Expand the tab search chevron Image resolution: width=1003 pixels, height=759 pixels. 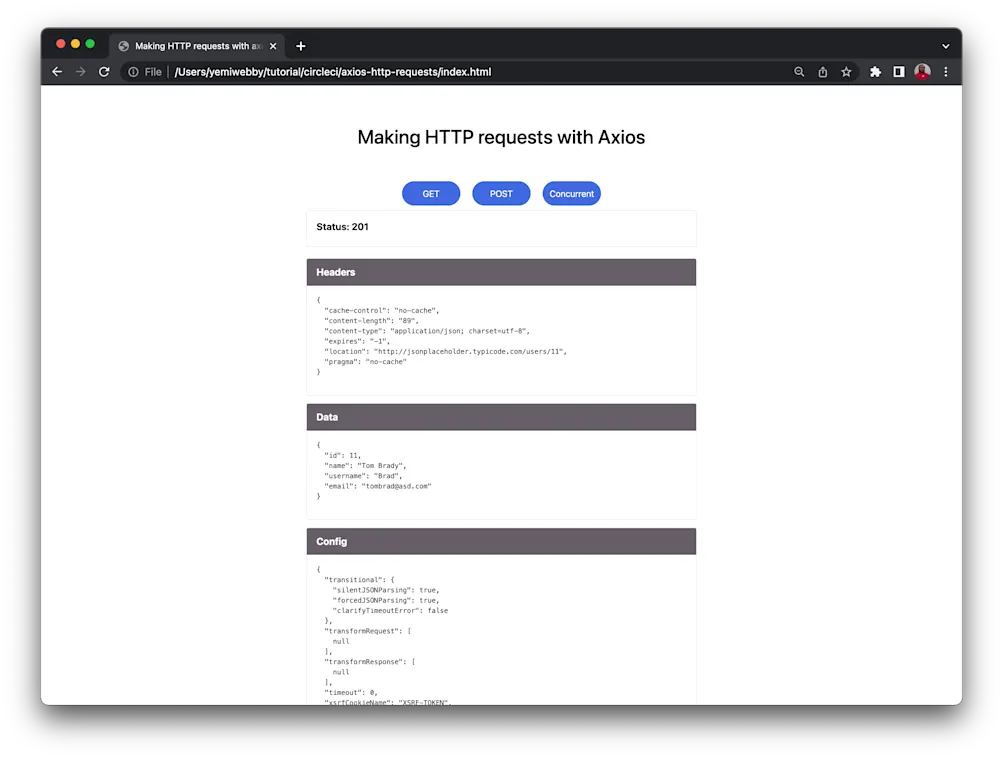945,46
